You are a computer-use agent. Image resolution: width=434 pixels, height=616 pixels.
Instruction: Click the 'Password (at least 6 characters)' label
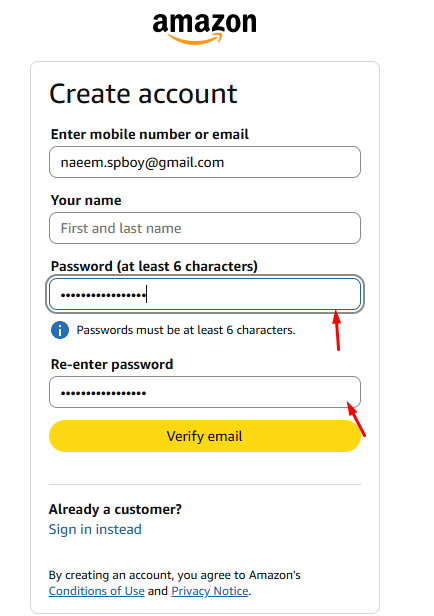(154, 266)
